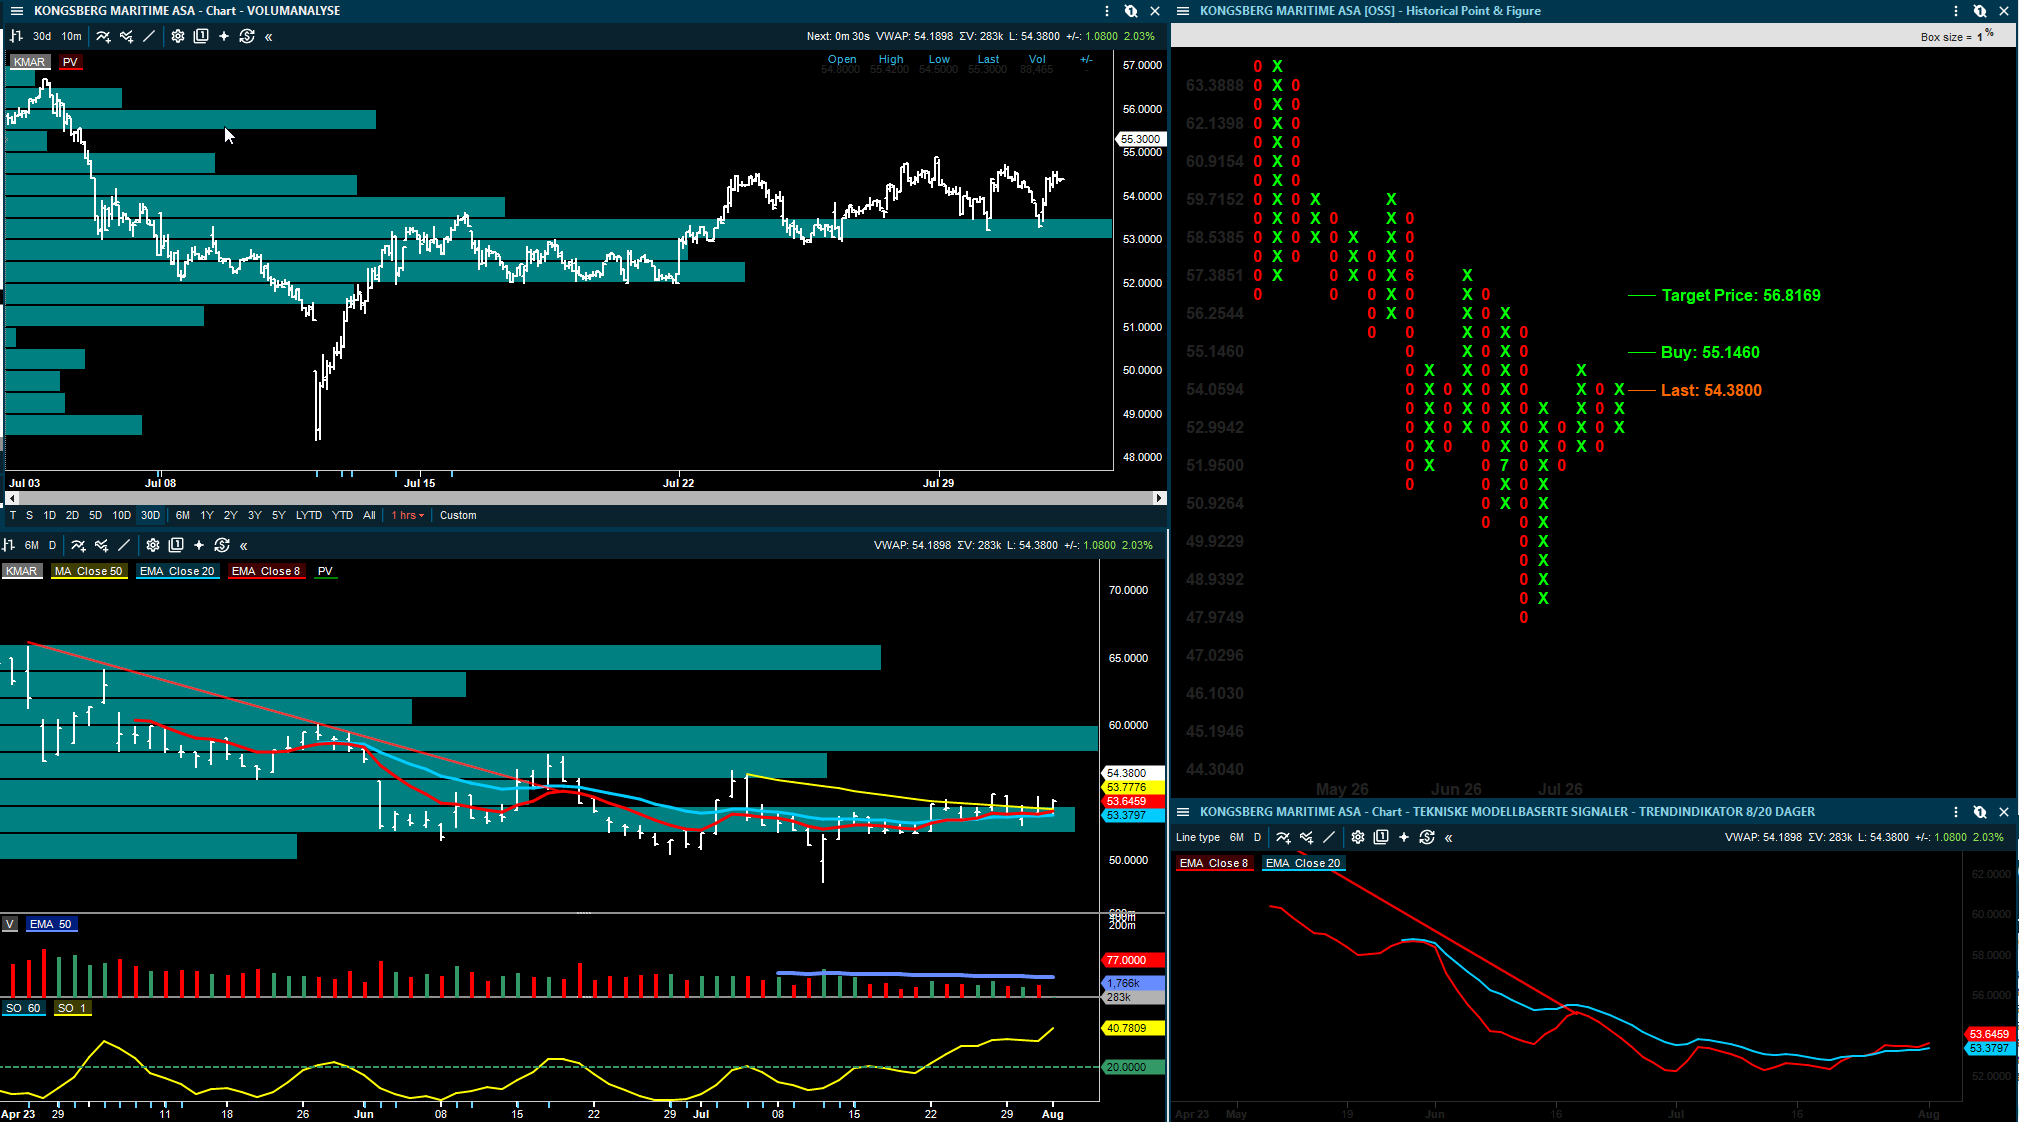The image size is (2019, 1122).
Task: Select the trend line tool in lower 6M chart
Action: click(x=124, y=545)
